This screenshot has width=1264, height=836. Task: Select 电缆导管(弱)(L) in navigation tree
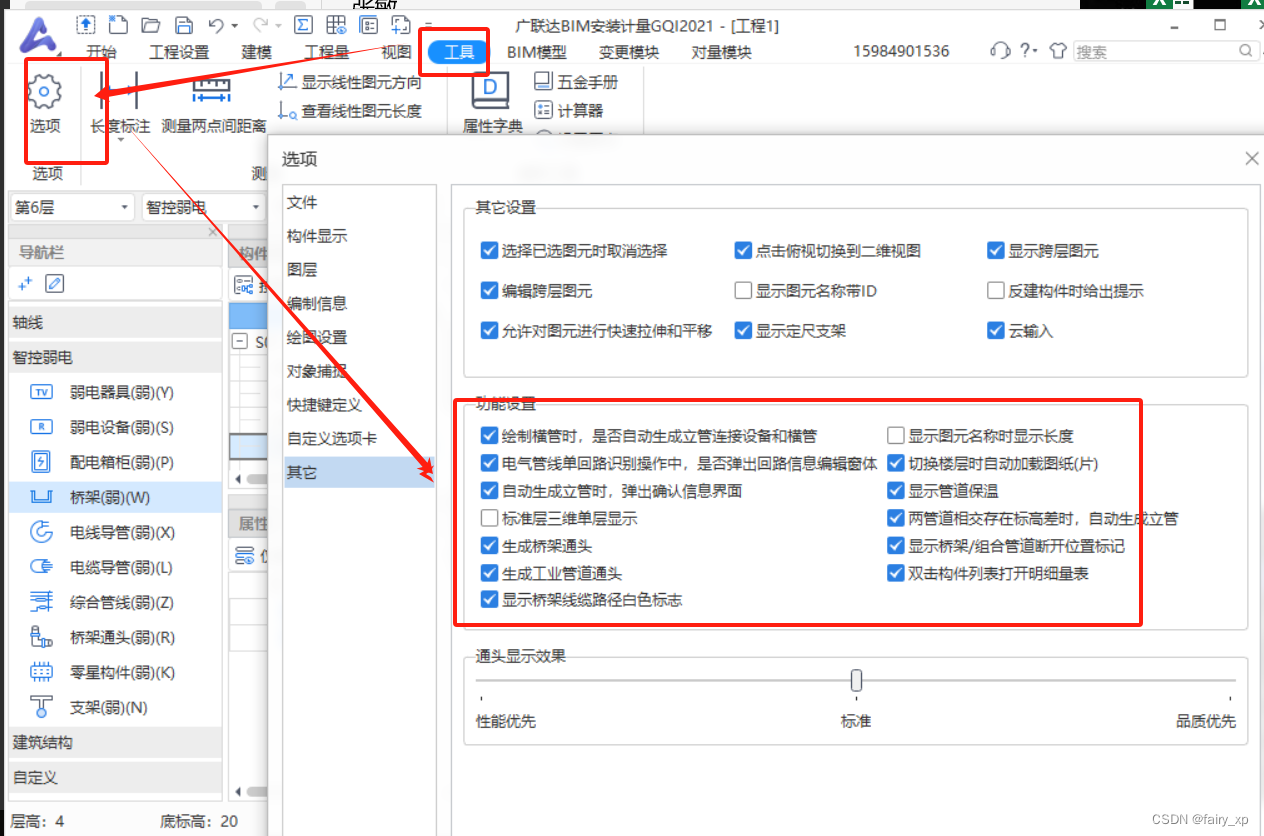click(x=115, y=567)
